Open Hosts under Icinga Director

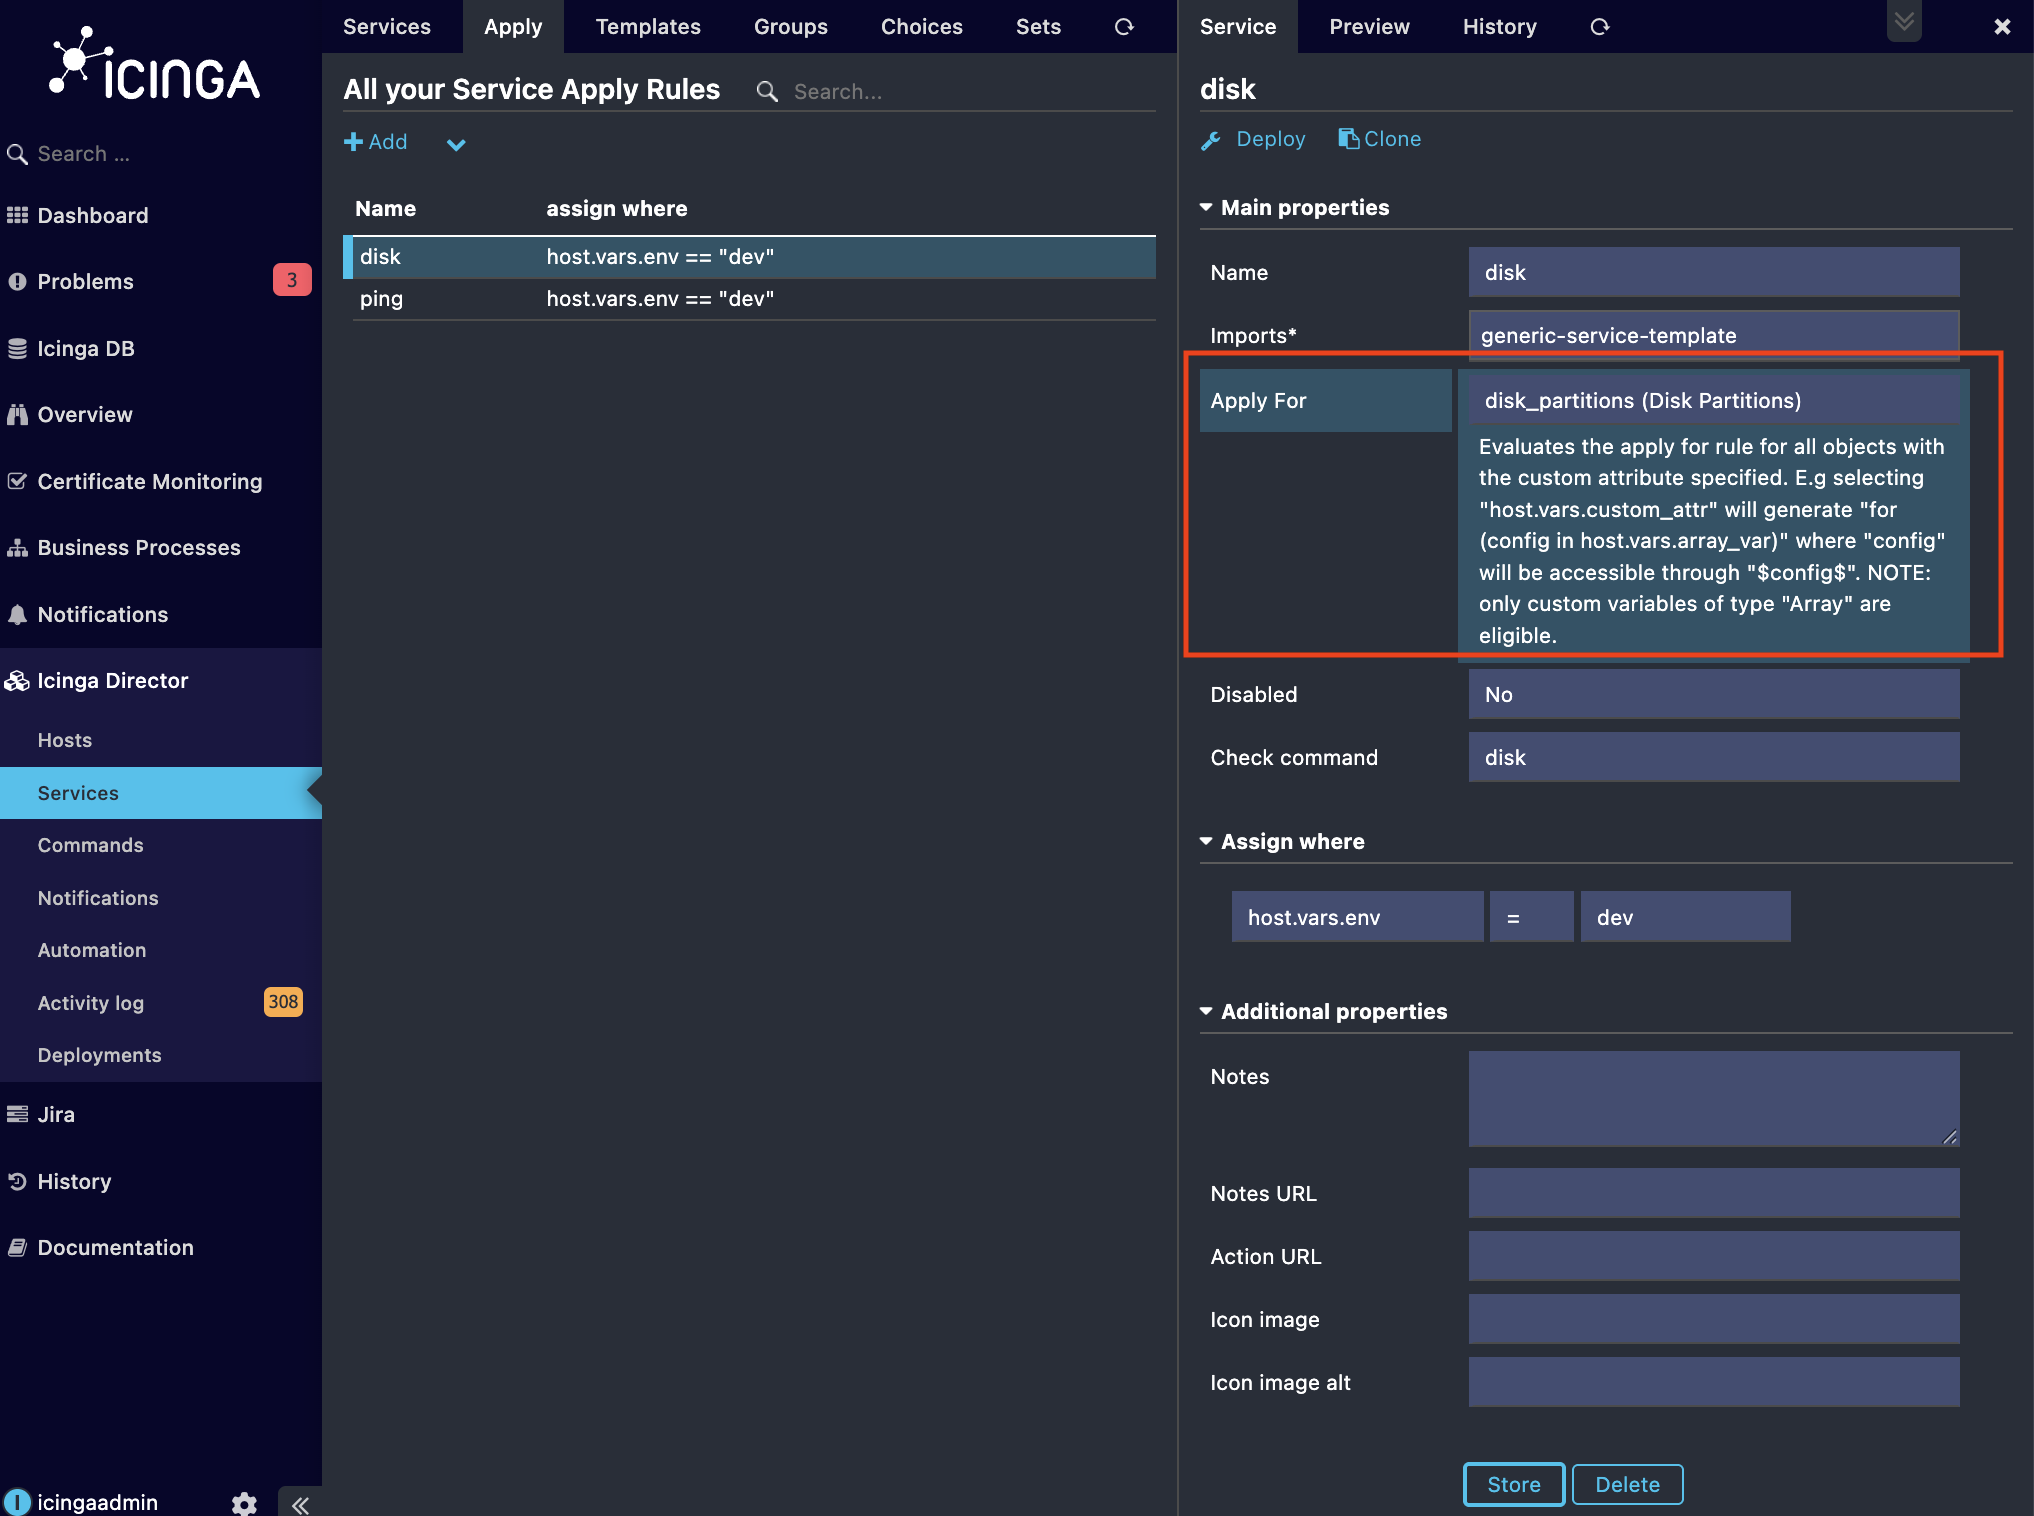coord(65,740)
